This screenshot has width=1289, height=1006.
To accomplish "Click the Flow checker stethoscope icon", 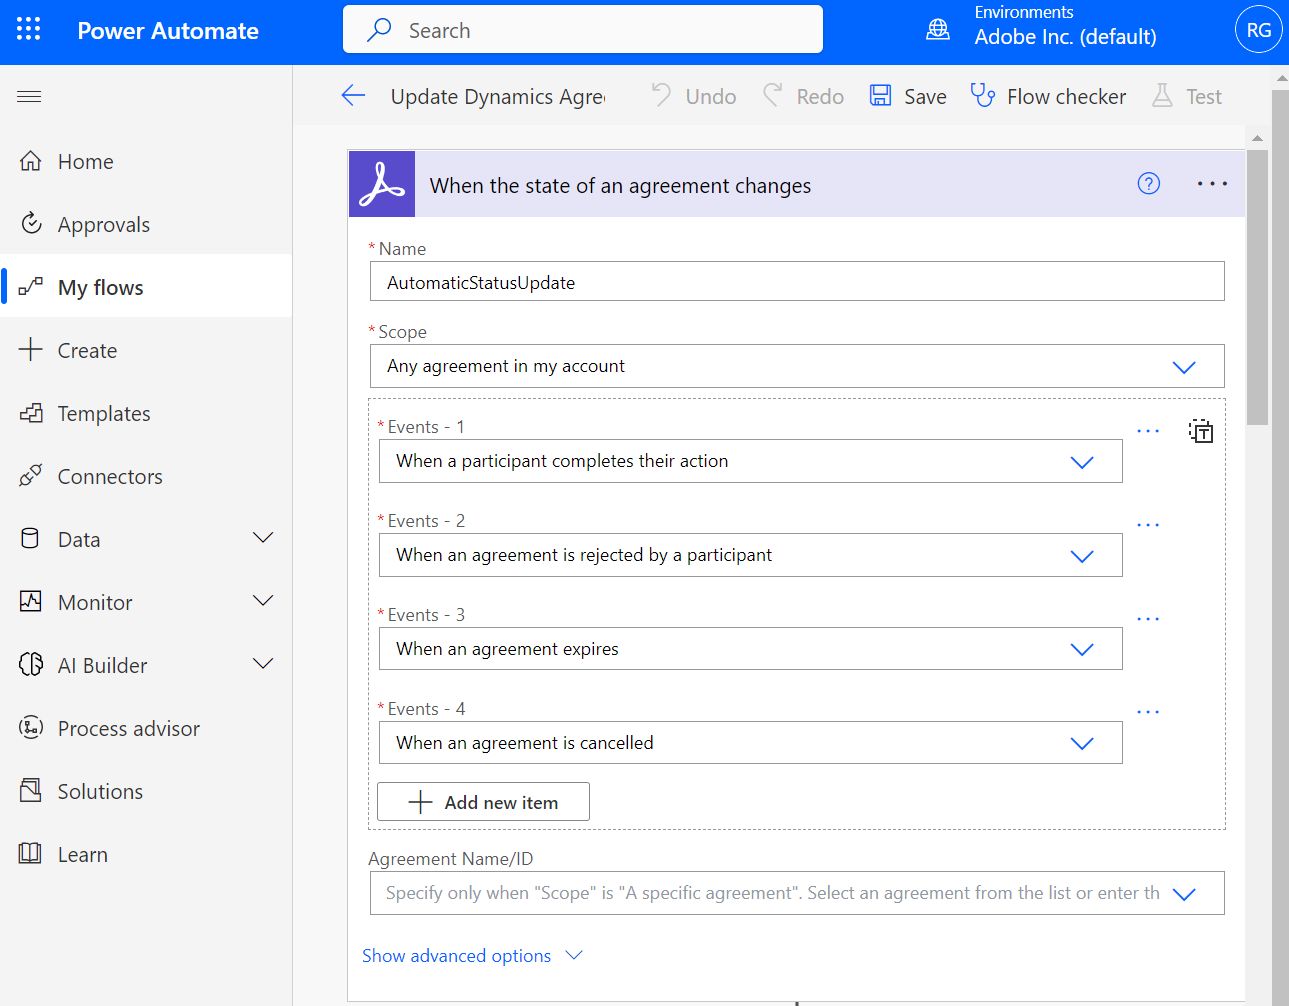I will pyautogui.click(x=983, y=96).
